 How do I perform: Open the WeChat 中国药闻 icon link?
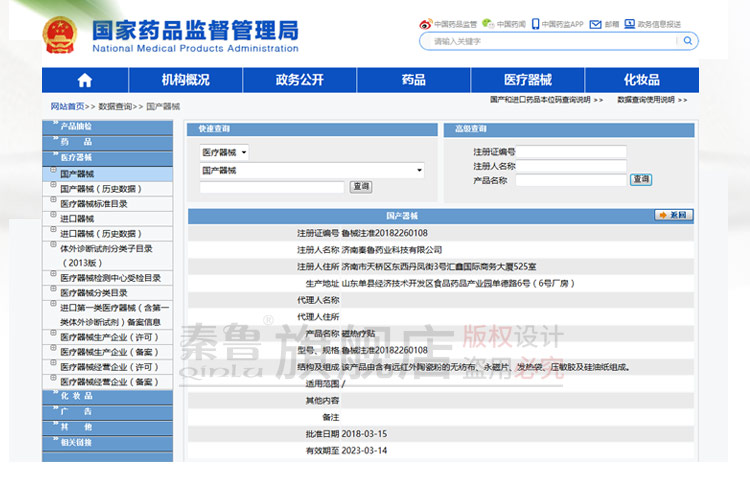click(488, 23)
